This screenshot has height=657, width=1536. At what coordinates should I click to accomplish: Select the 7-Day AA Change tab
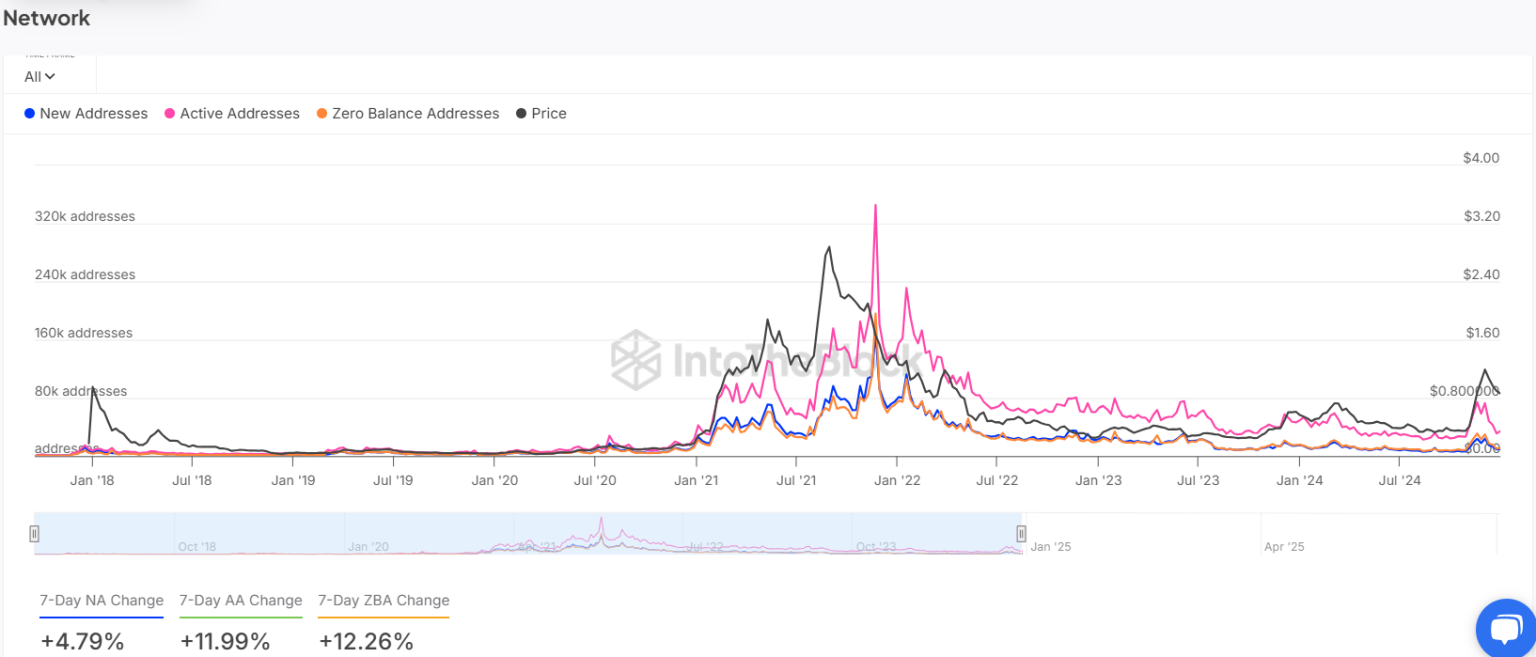[x=240, y=601]
